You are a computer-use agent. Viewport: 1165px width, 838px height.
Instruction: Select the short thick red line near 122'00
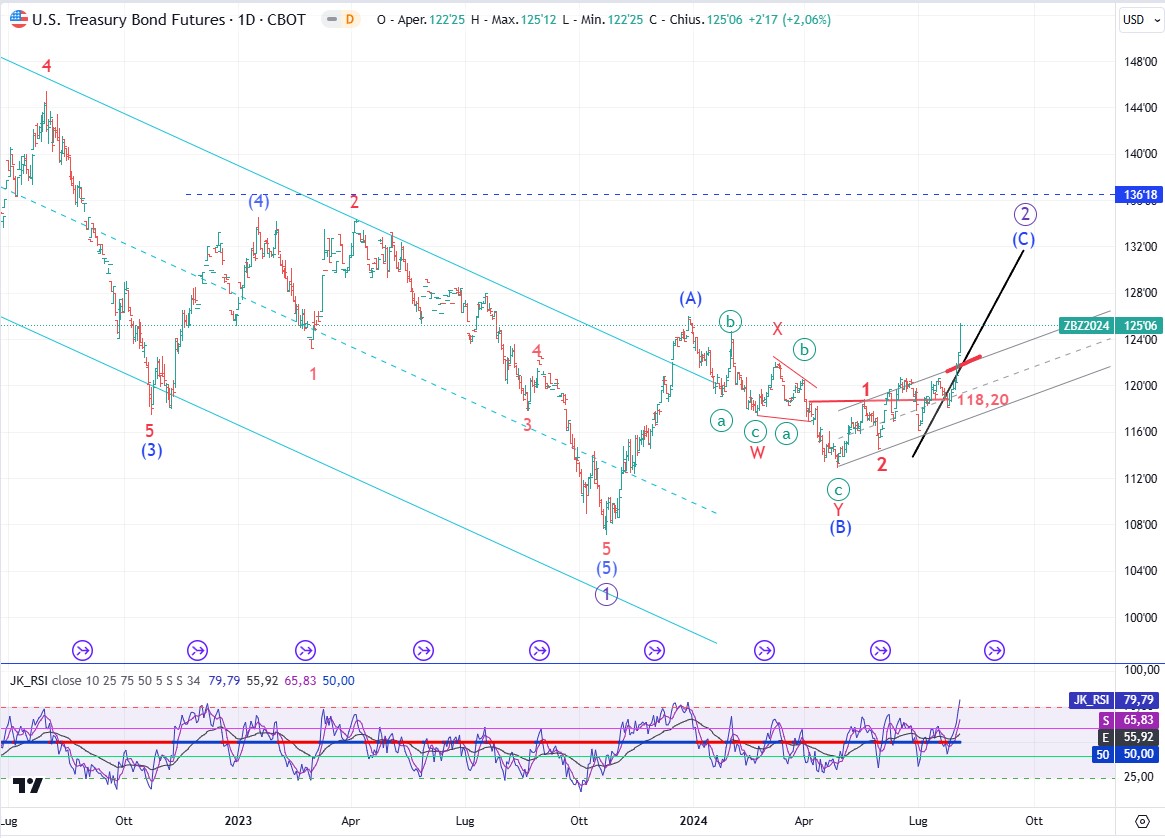(x=964, y=363)
